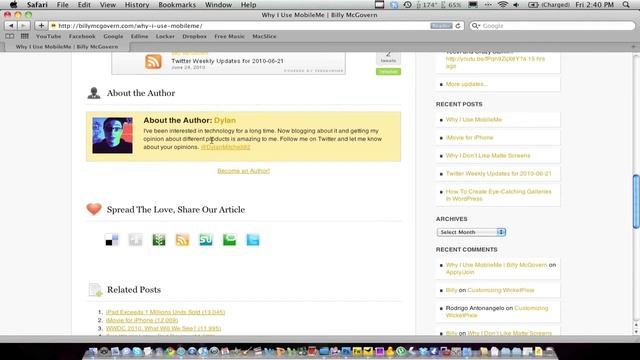Open the Select Month archives dropdown
Screen dimensions: 640x360
click(471, 232)
